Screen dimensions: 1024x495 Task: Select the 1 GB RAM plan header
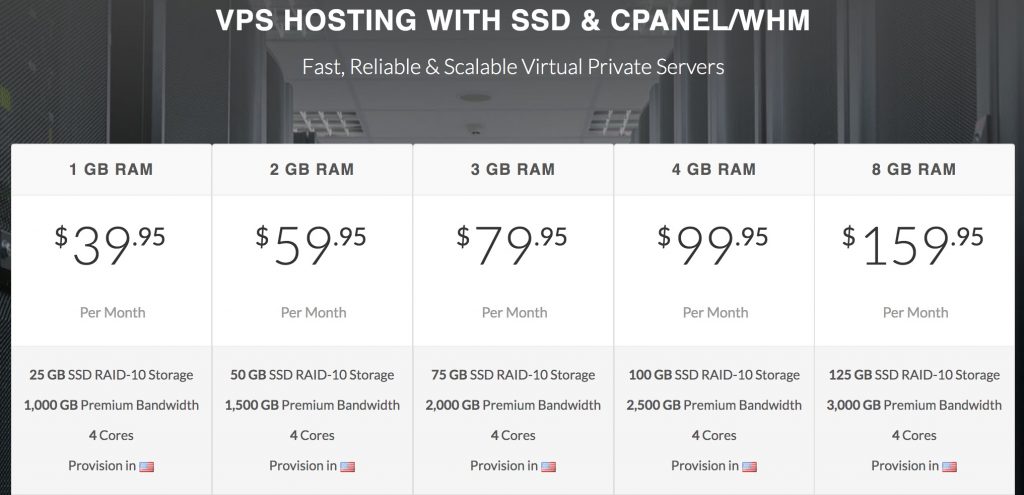coord(111,169)
